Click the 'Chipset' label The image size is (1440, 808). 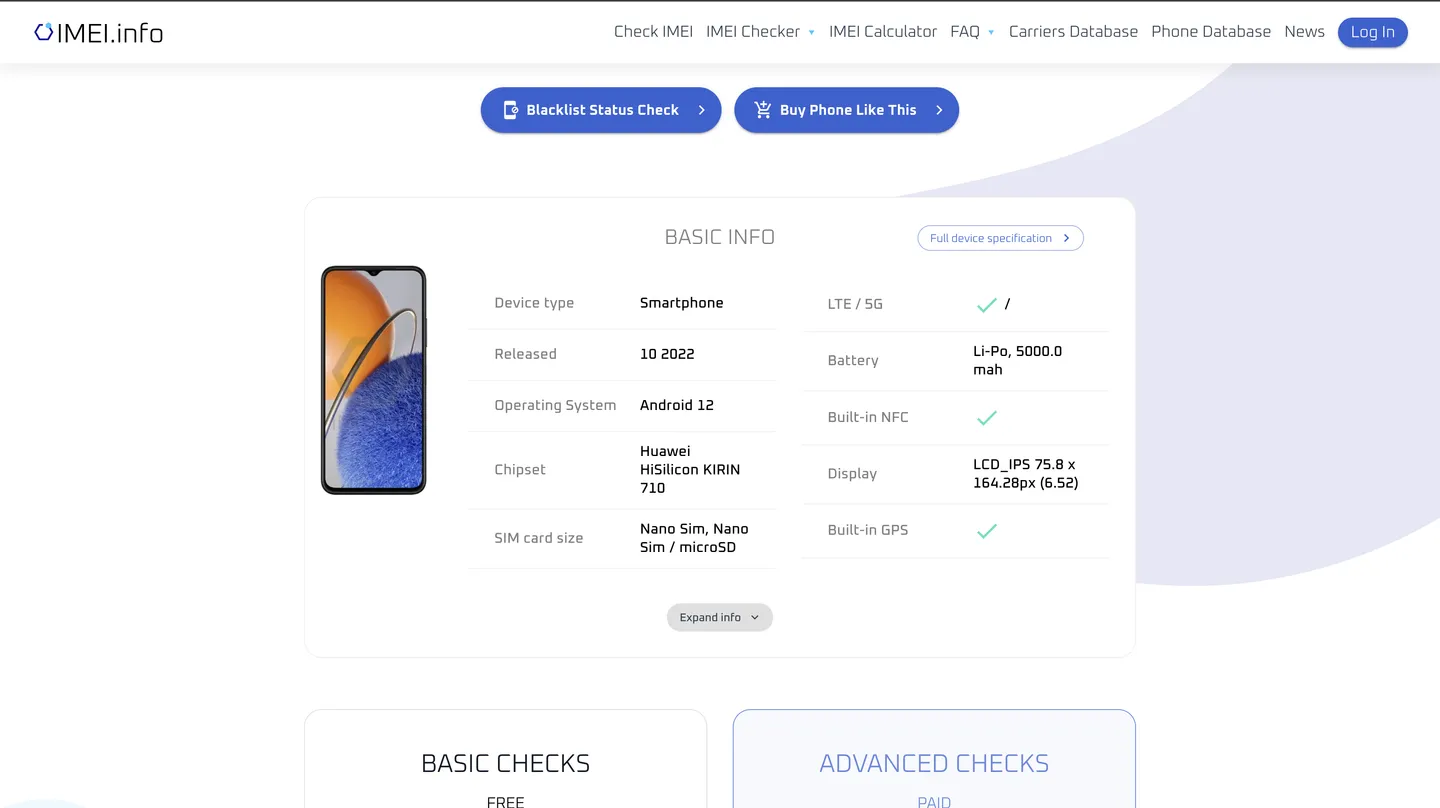tap(520, 470)
